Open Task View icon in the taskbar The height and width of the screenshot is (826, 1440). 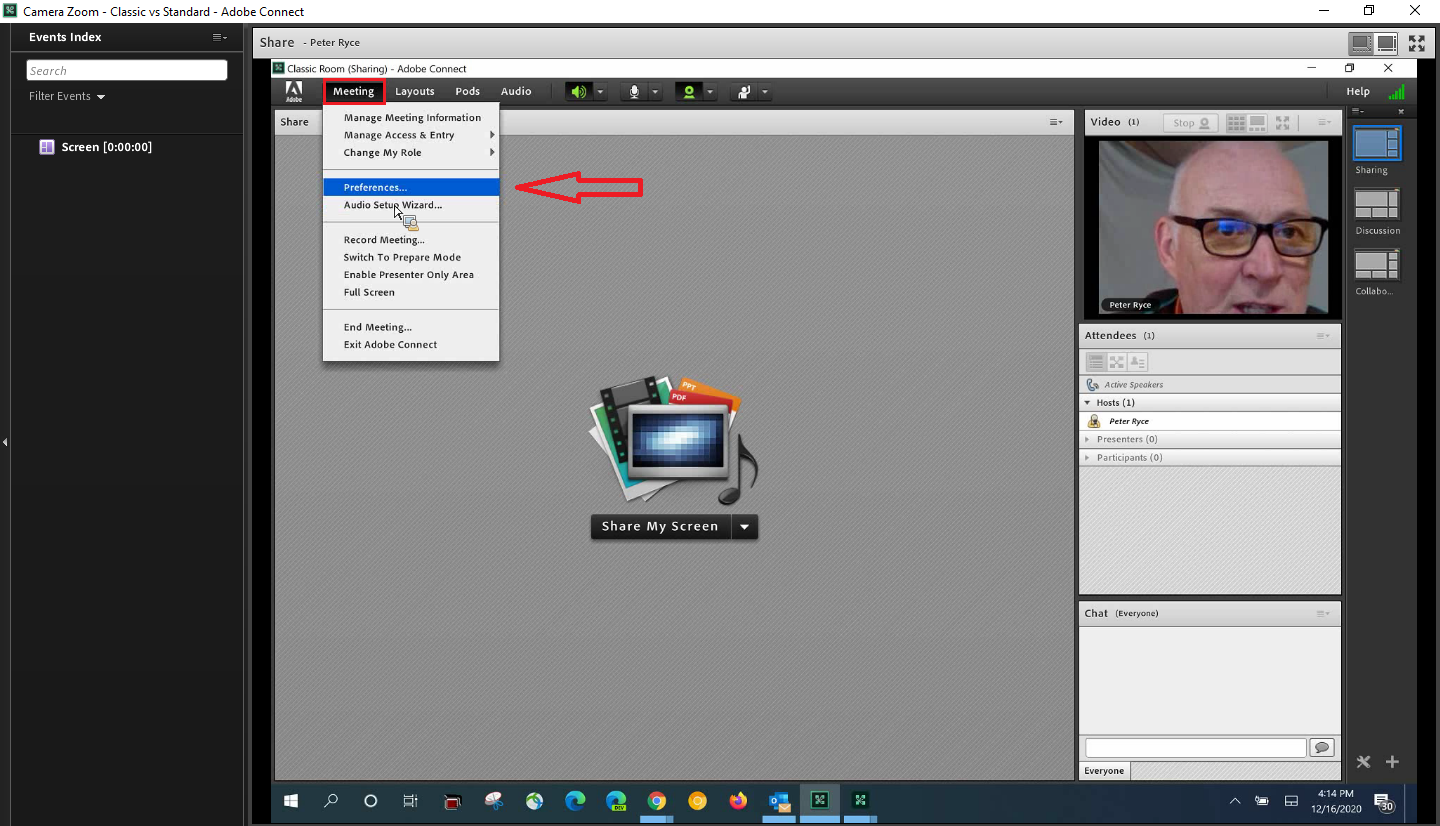pos(410,801)
